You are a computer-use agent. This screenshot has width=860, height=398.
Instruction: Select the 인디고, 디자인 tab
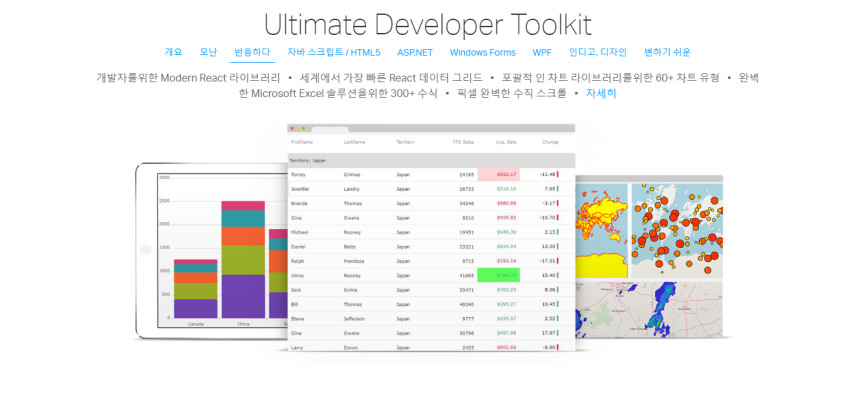coord(598,53)
